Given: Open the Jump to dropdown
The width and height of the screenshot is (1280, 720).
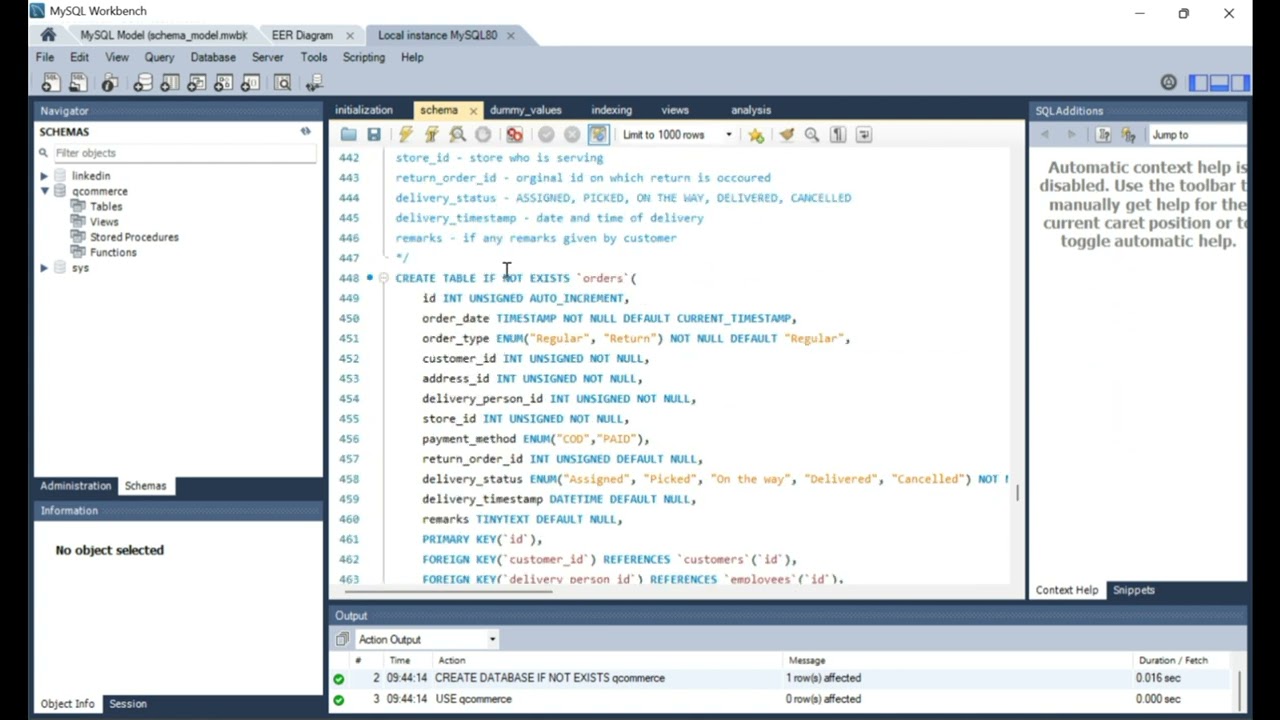Looking at the screenshot, I should pos(1198,135).
